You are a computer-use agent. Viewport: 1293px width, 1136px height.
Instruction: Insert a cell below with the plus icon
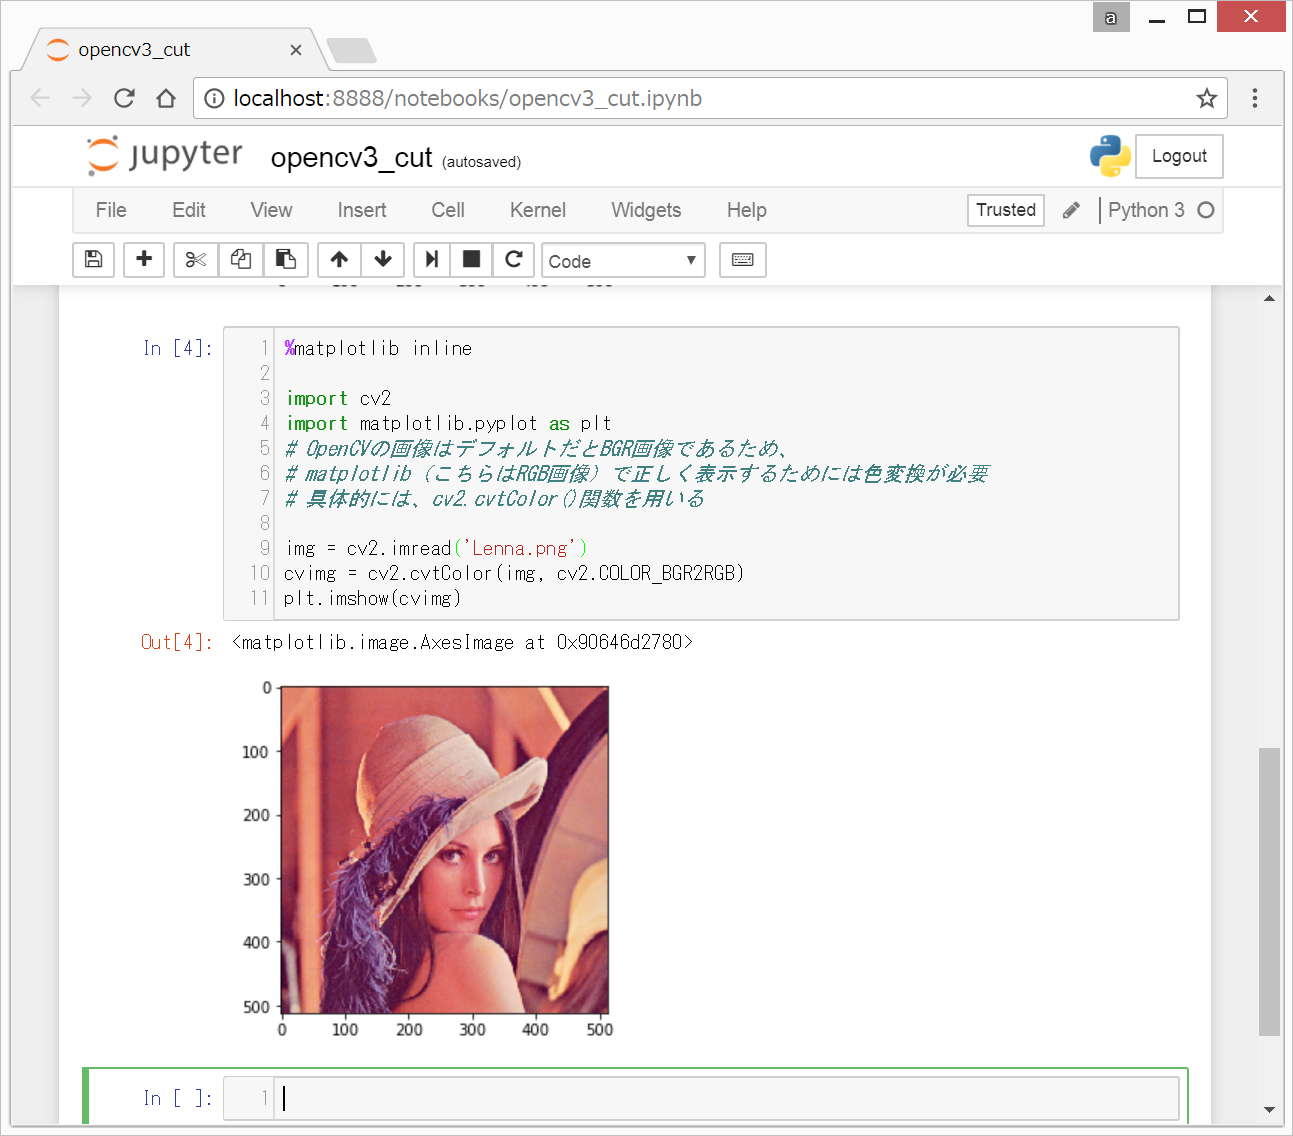(x=144, y=260)
